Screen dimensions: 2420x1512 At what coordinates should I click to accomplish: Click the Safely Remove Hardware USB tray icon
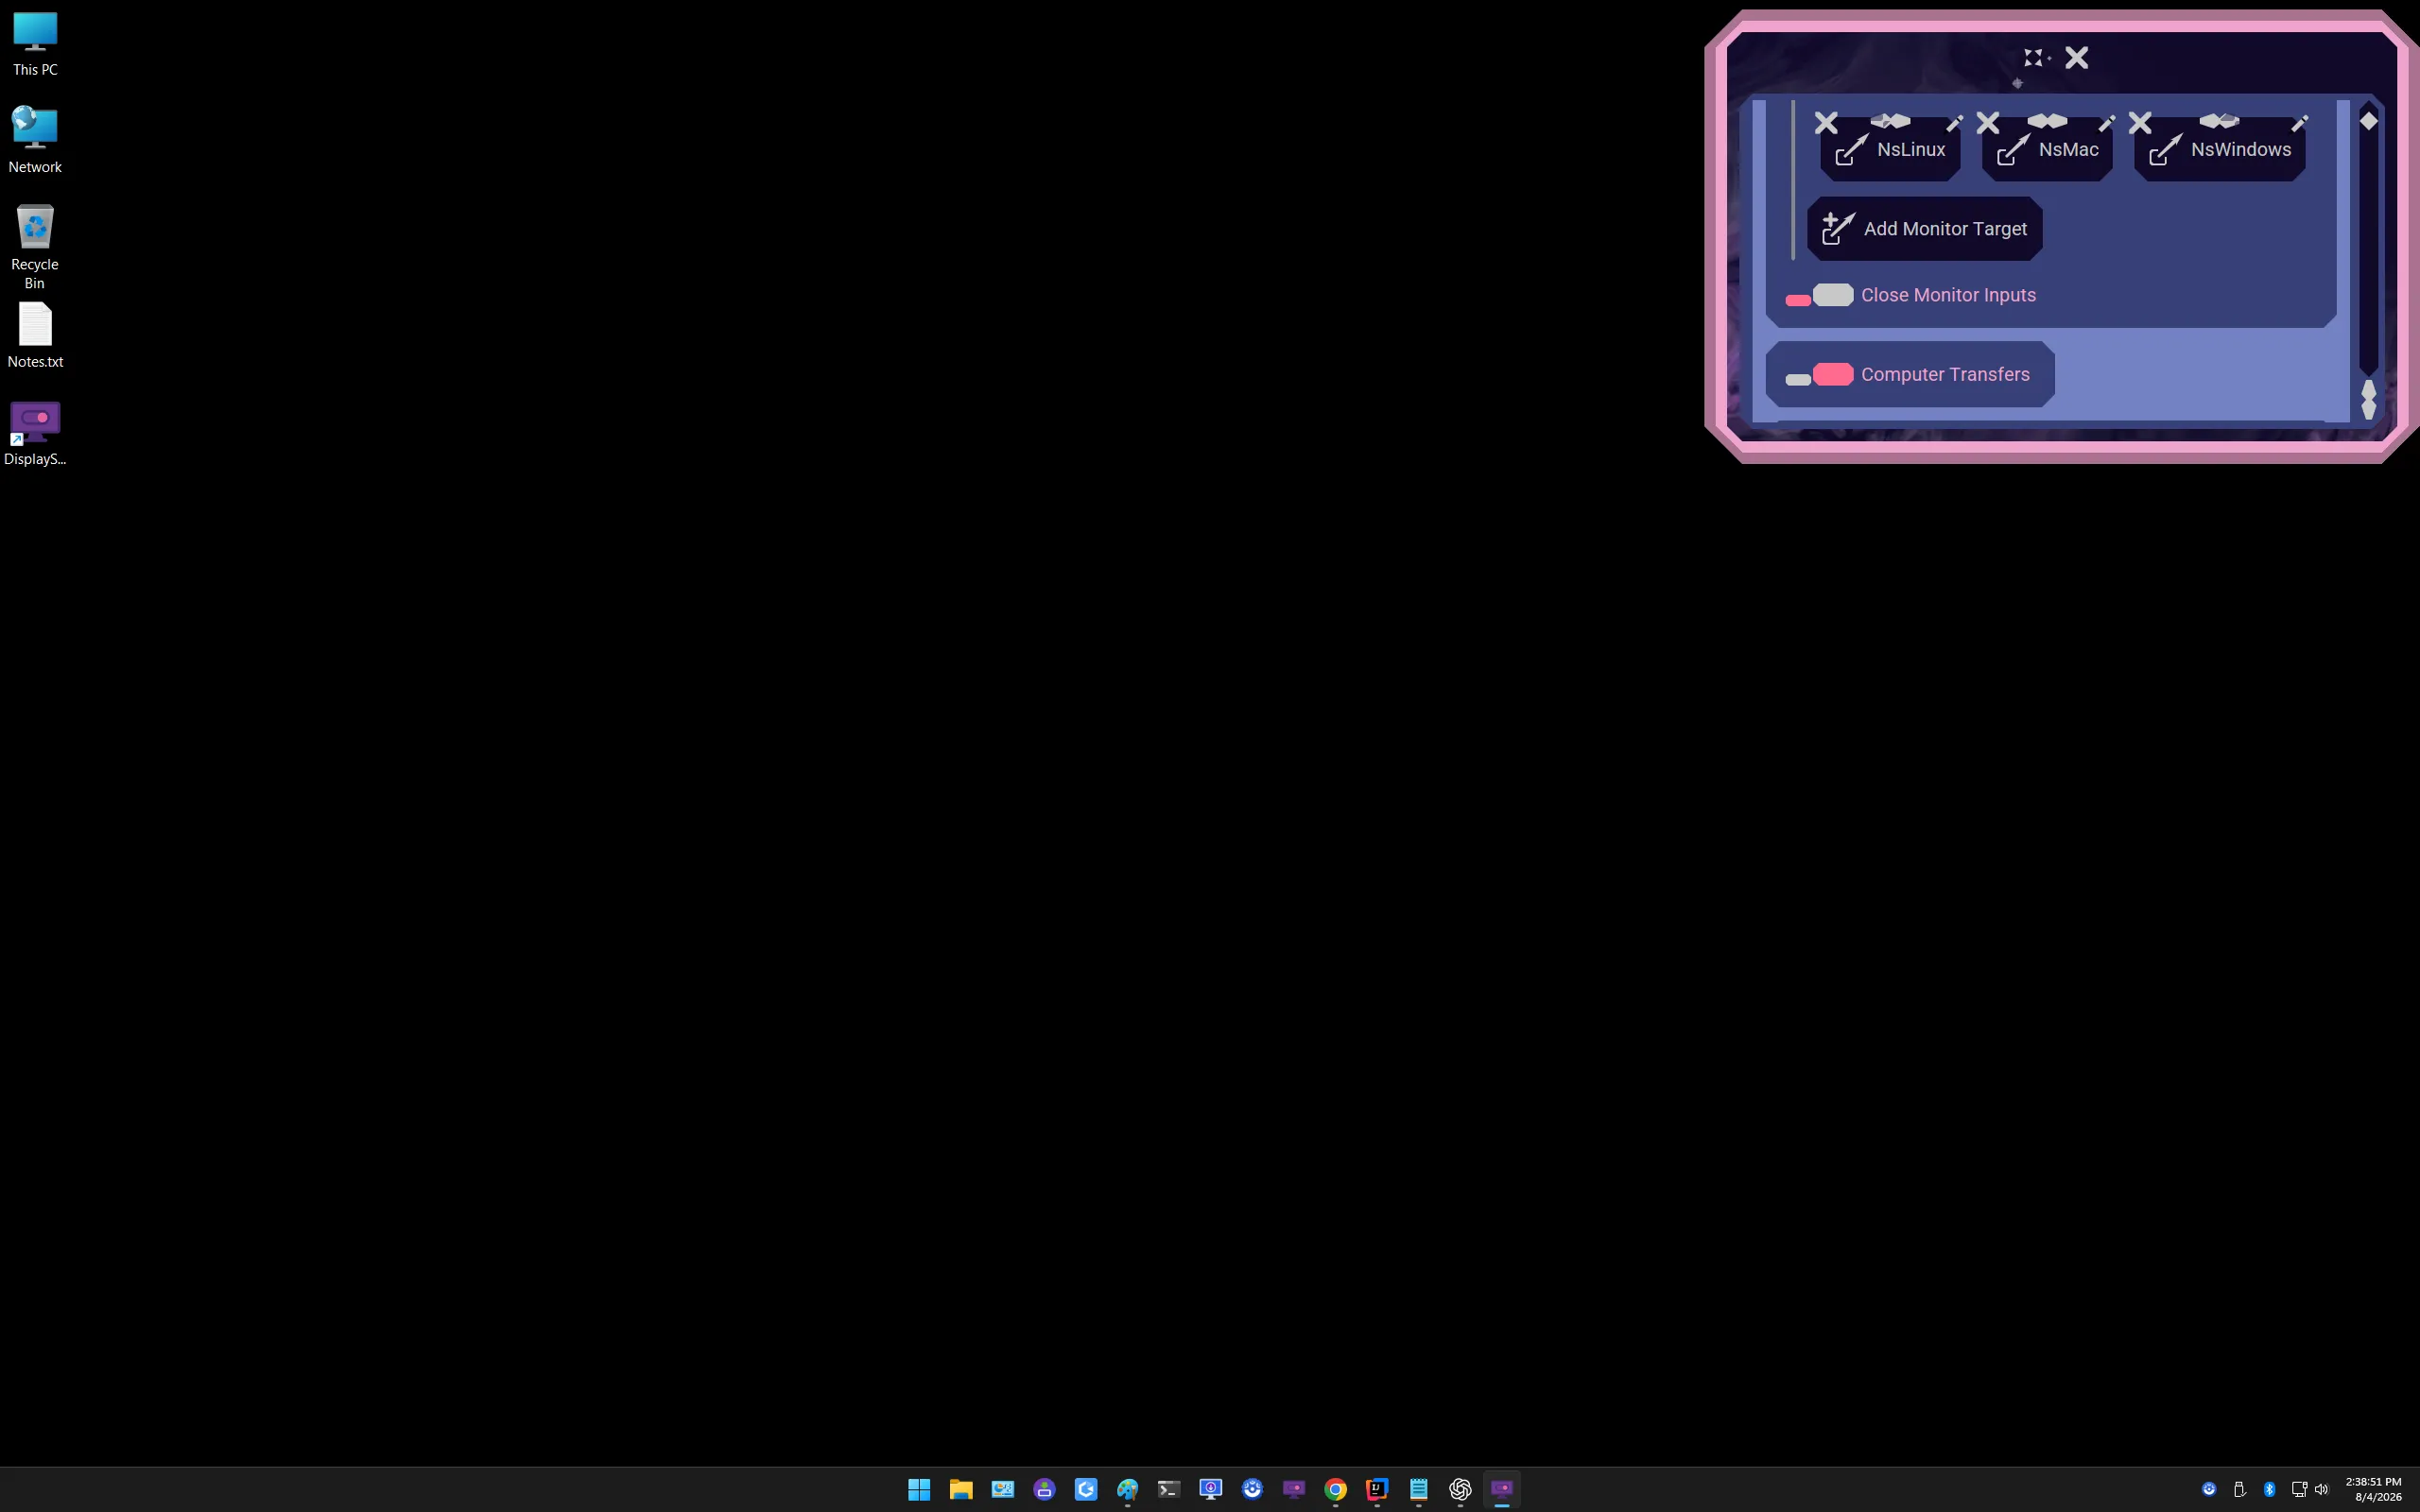pos(2239,1489)
